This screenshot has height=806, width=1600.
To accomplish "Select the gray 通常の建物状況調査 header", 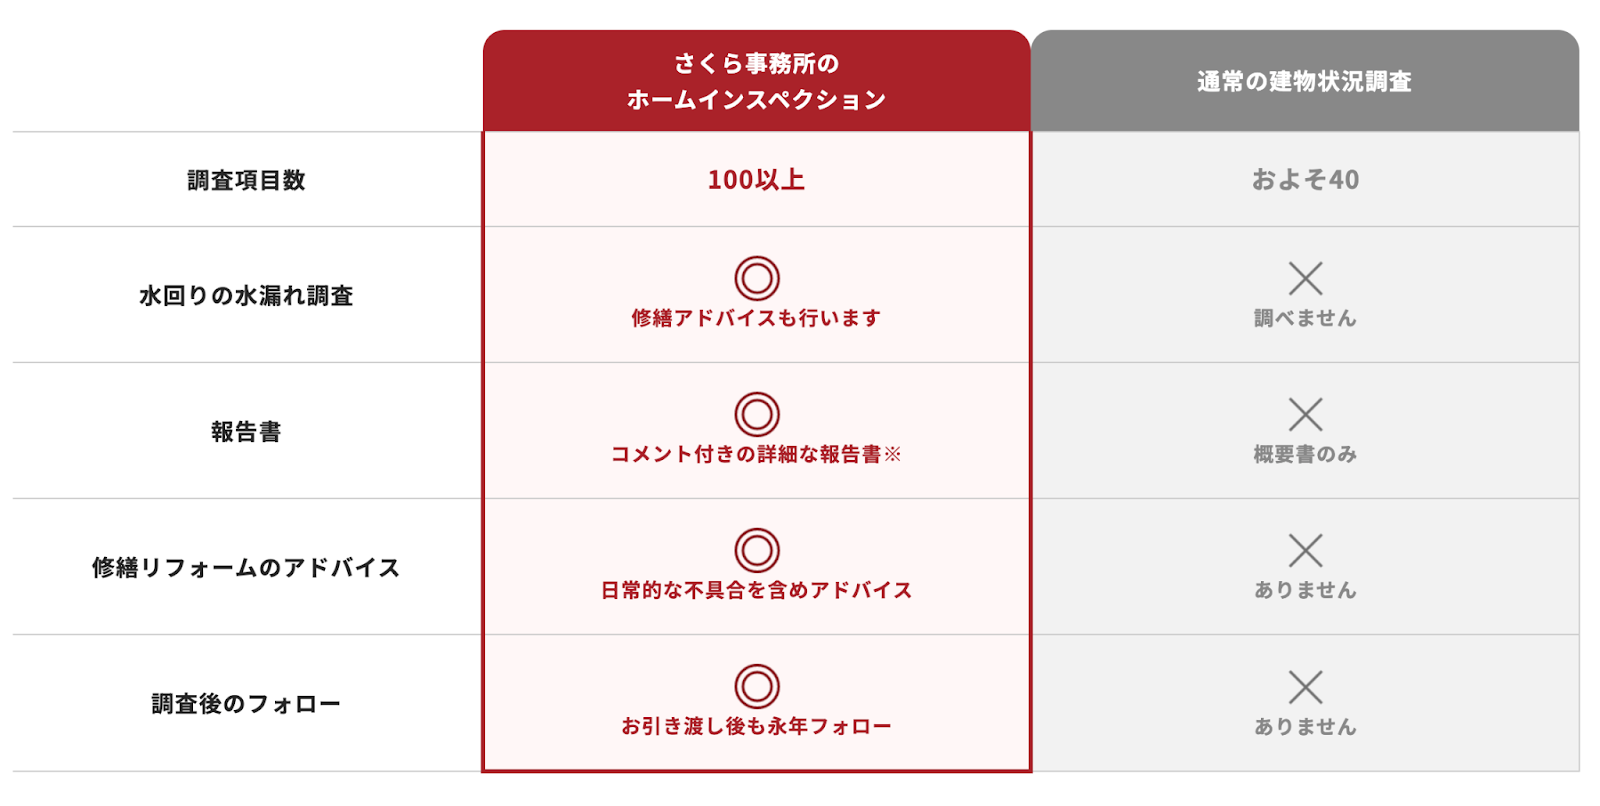I will (x=1305, y=81).
